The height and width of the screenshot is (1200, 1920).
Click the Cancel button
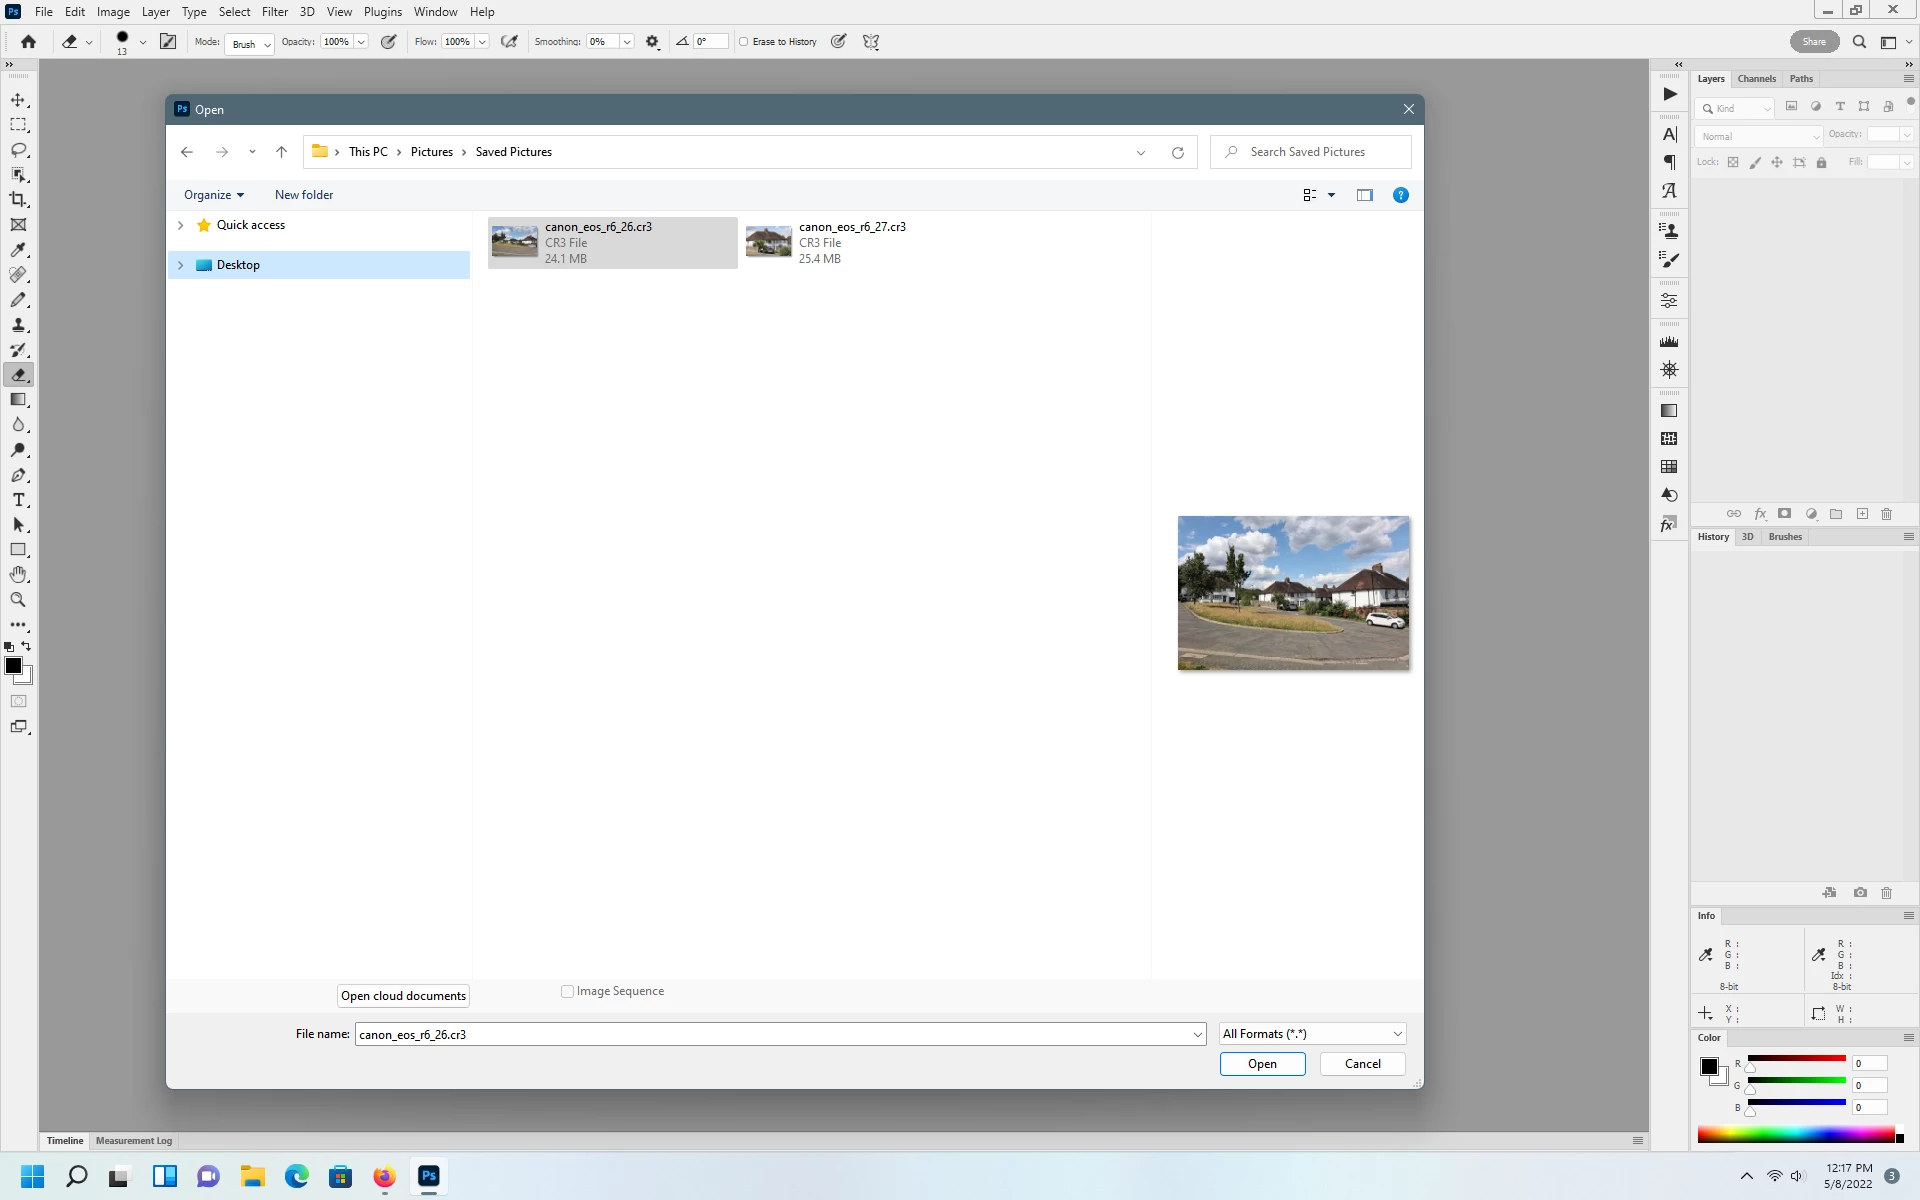(1362, 1064)
